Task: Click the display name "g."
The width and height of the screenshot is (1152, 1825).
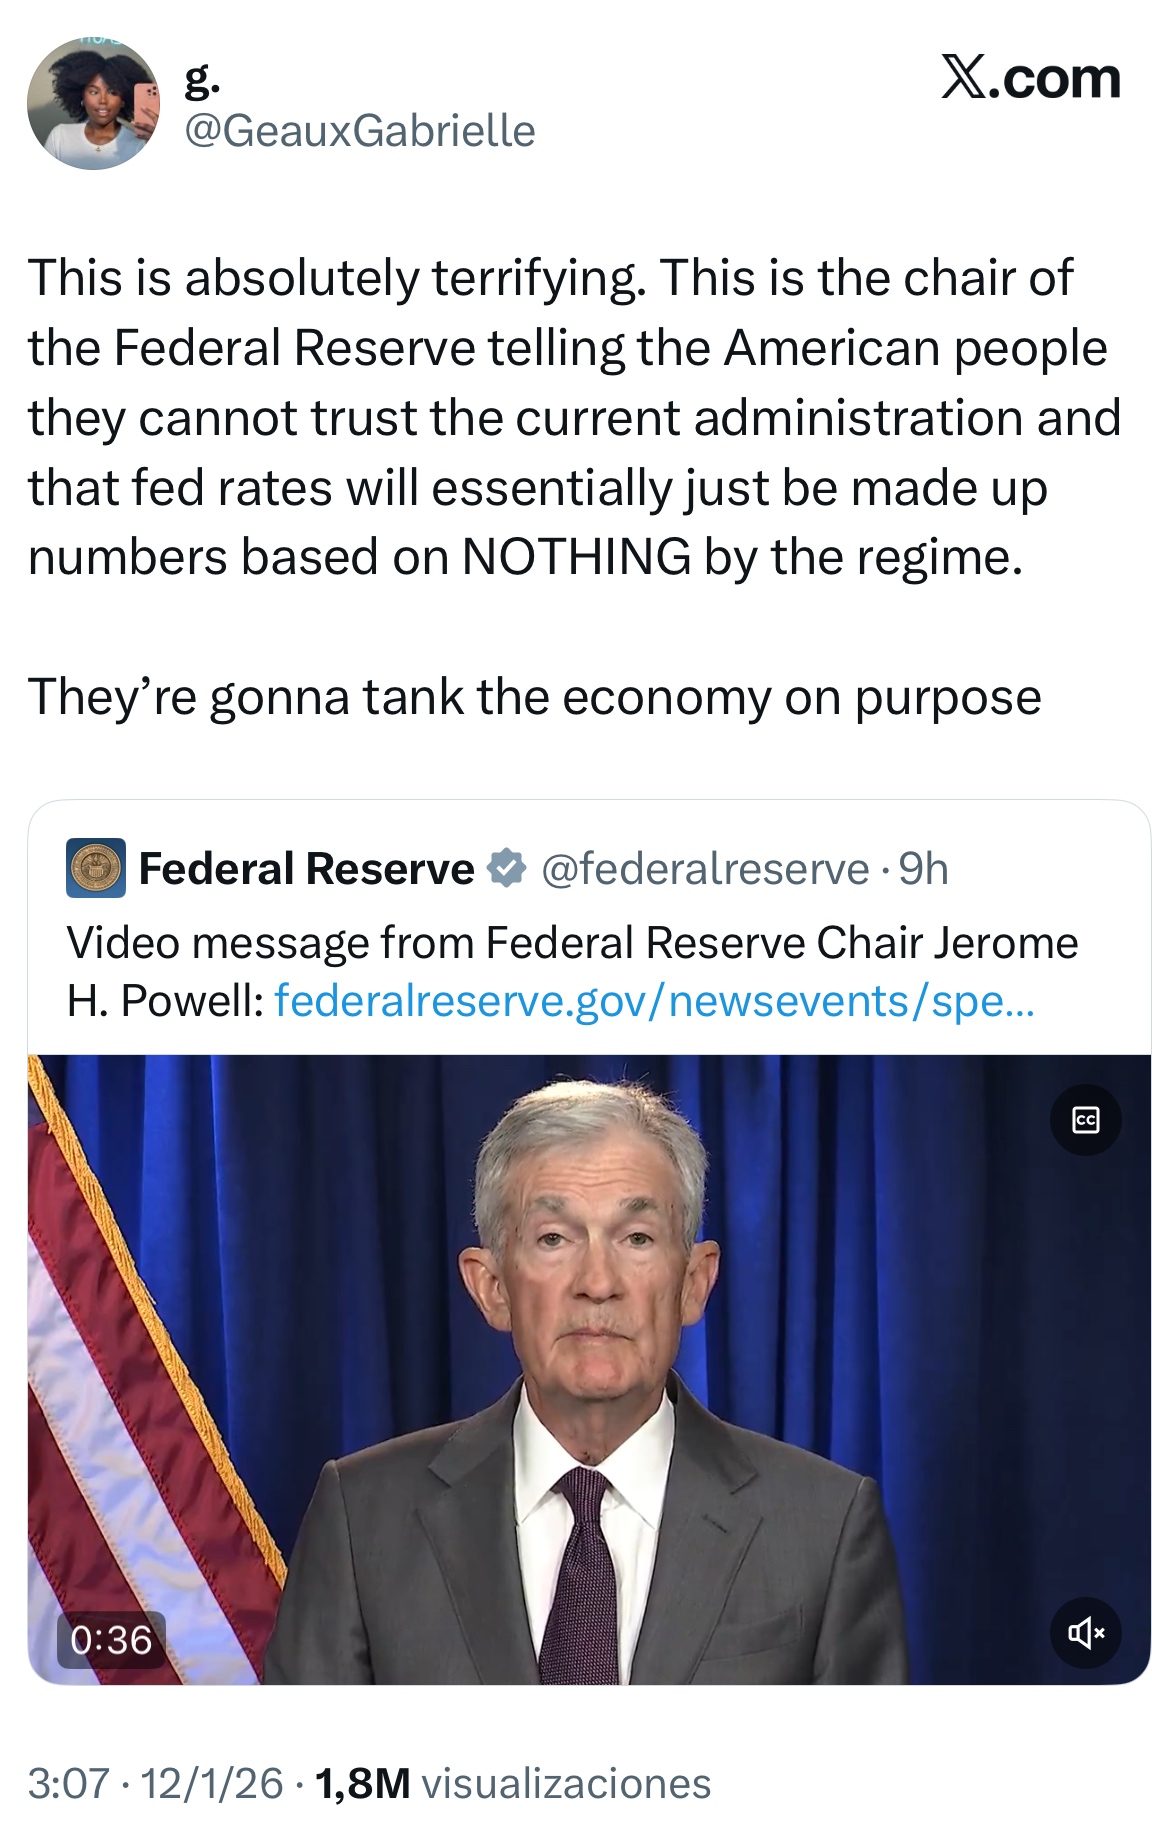Action: 202,79
